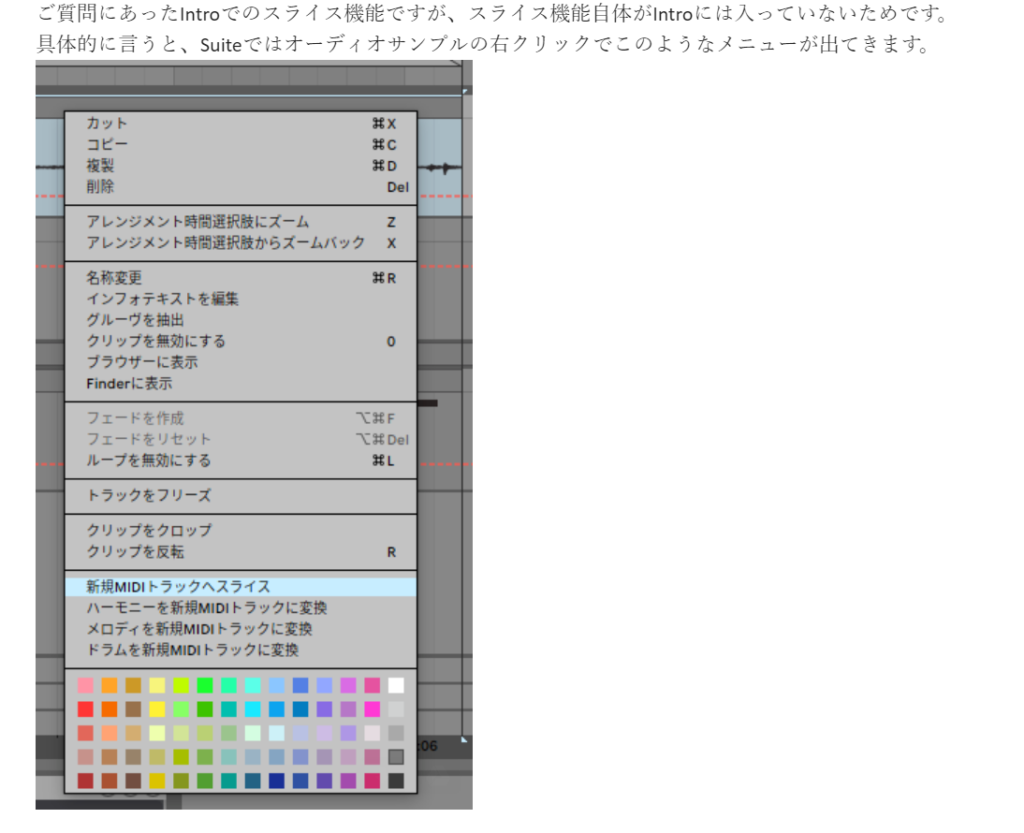Choose ドラムを新規MIDIトラックに変換
The height and width of the screenshot is (833, 1024).
pyautogui.click(x=193, y=650)
